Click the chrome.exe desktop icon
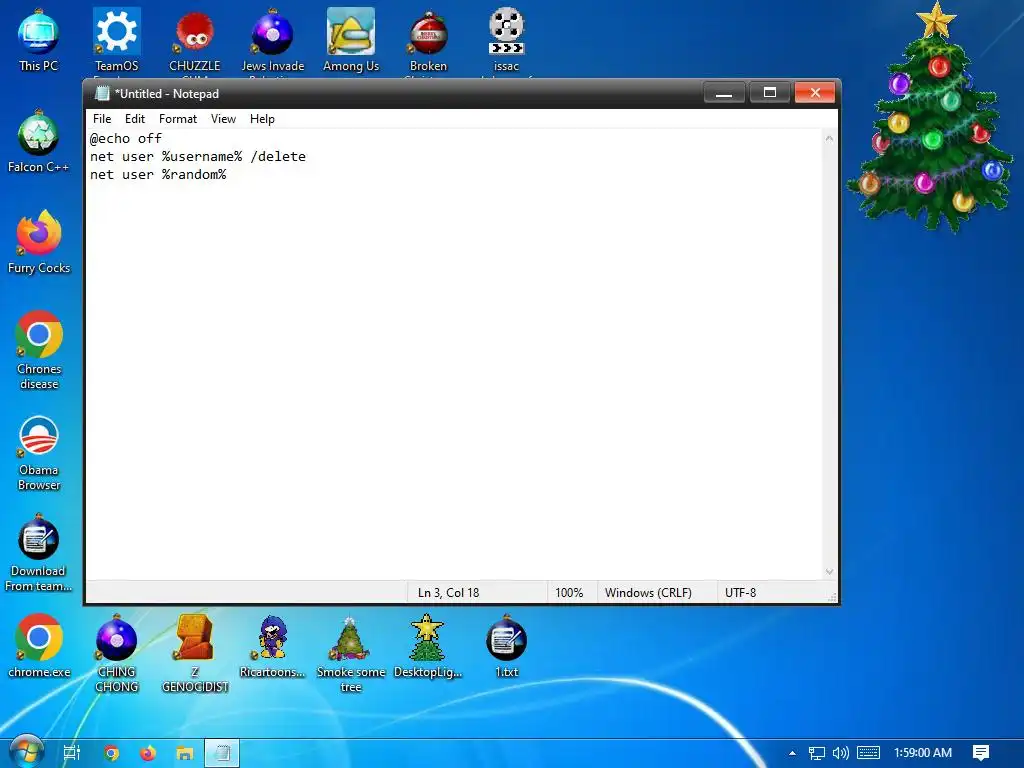Screen dimensions: 1024x768 click(x=39, y=645)
